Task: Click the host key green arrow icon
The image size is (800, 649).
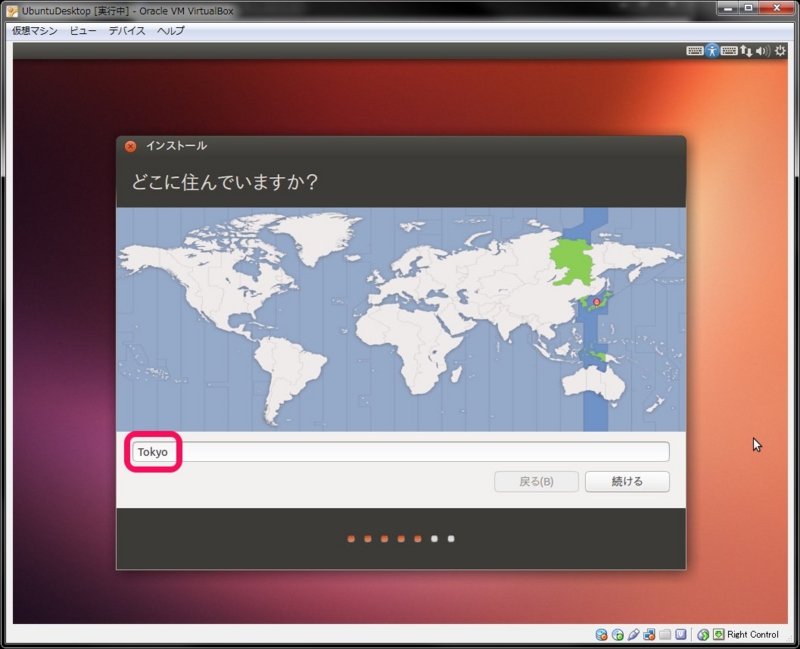Action: [x=718, y=634]
